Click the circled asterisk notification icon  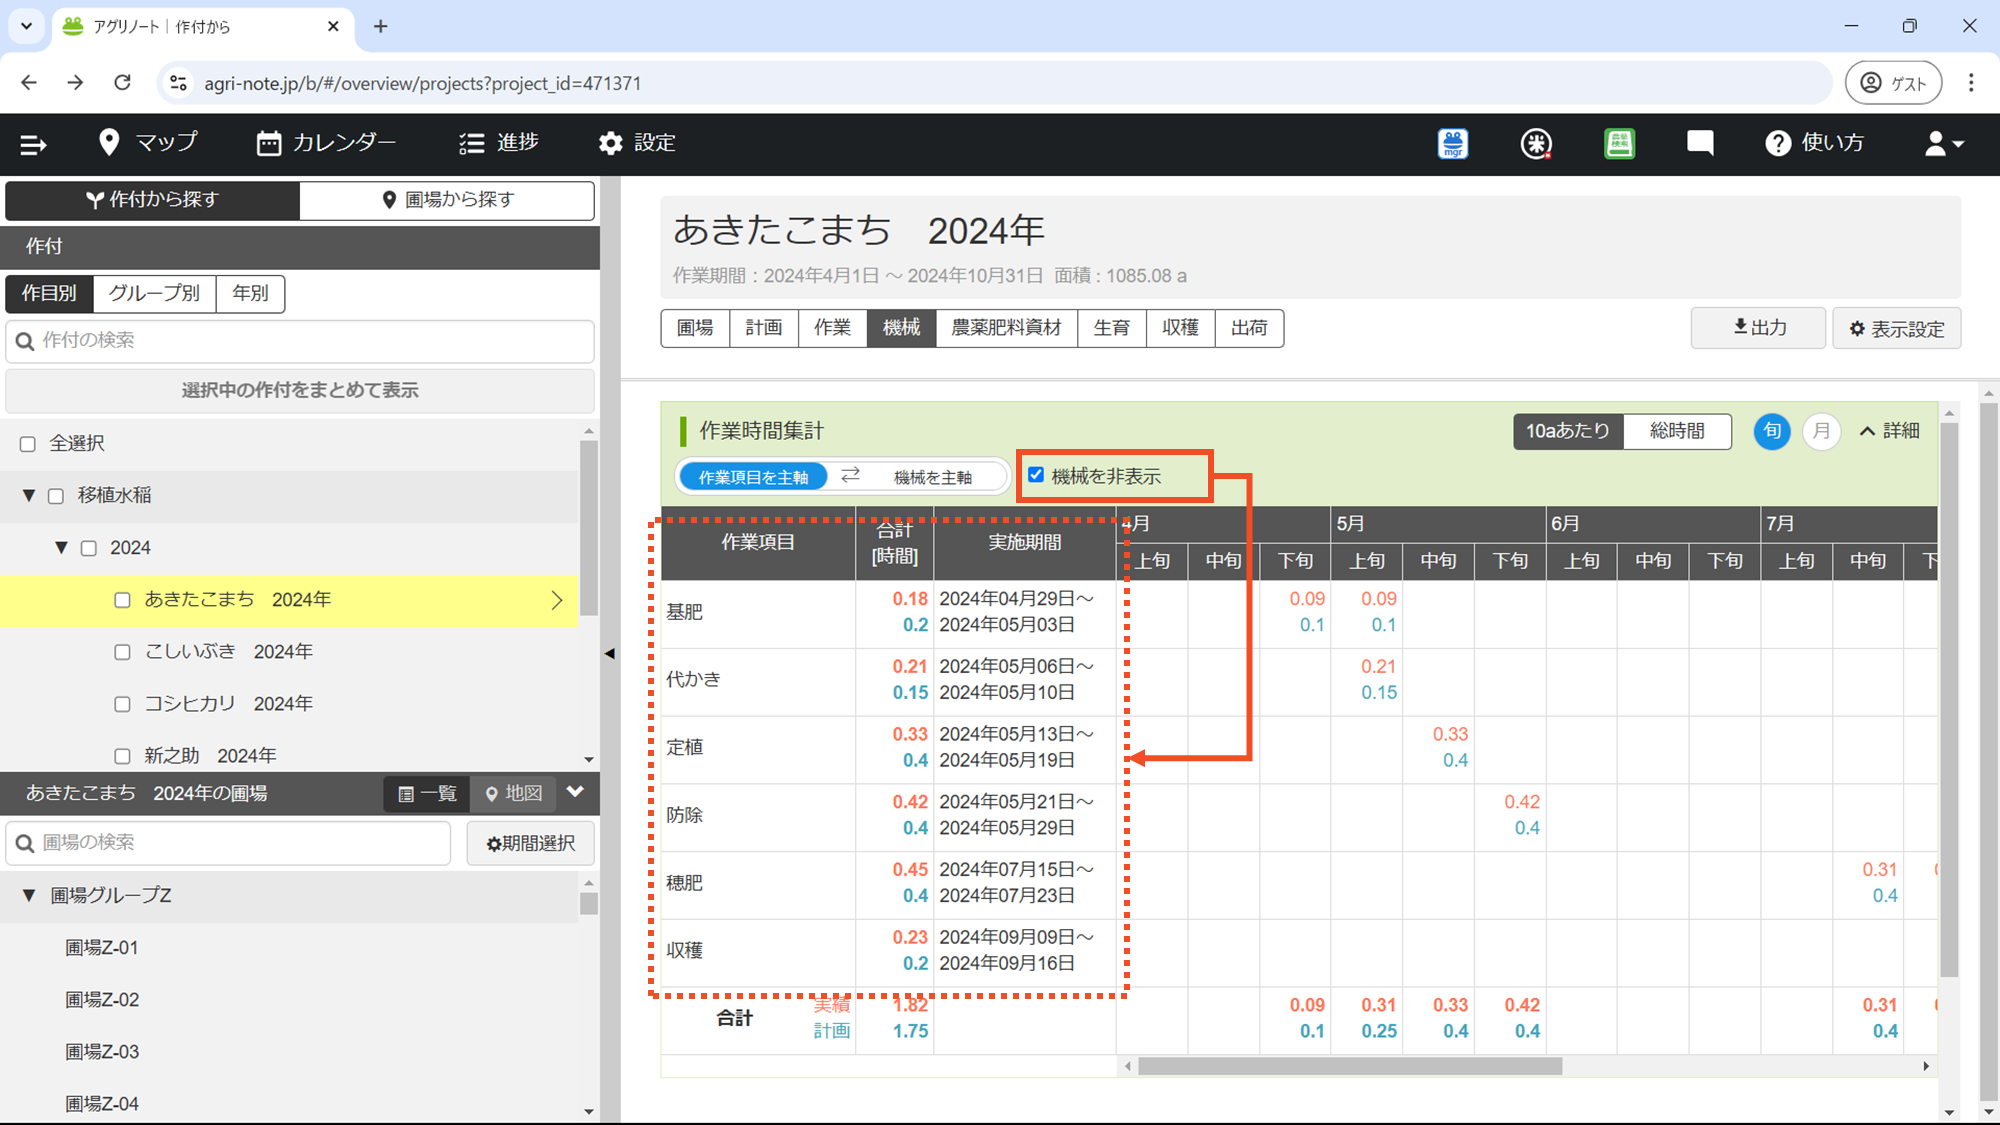click(x=1536, y=144)
